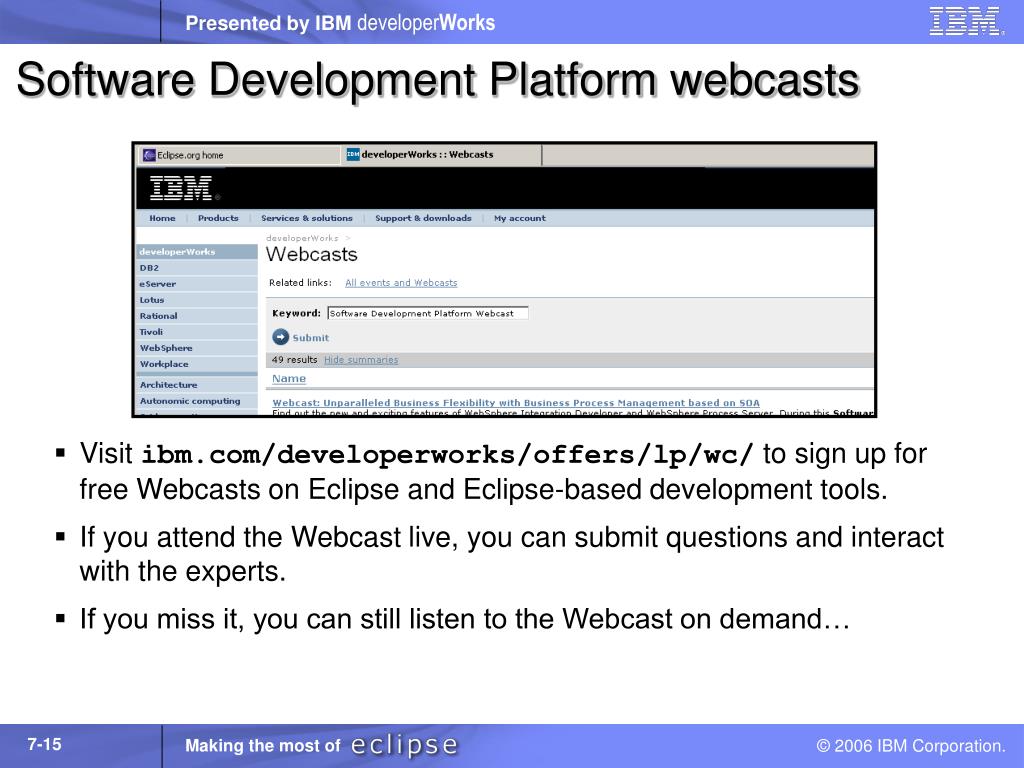Viewport: 1024px width, 768px height.
Task: Click the 2006 IBM Corporation copyright text
Action: 911,746
